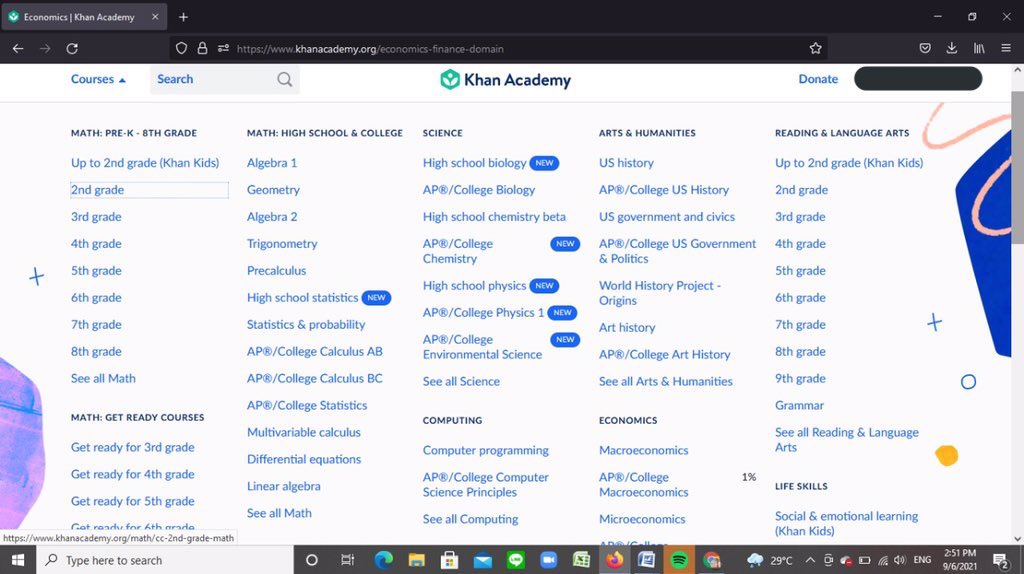Screen dimensions: 1024x574
Task: Open the notification center icon
Action: (x=1000, y=560)
